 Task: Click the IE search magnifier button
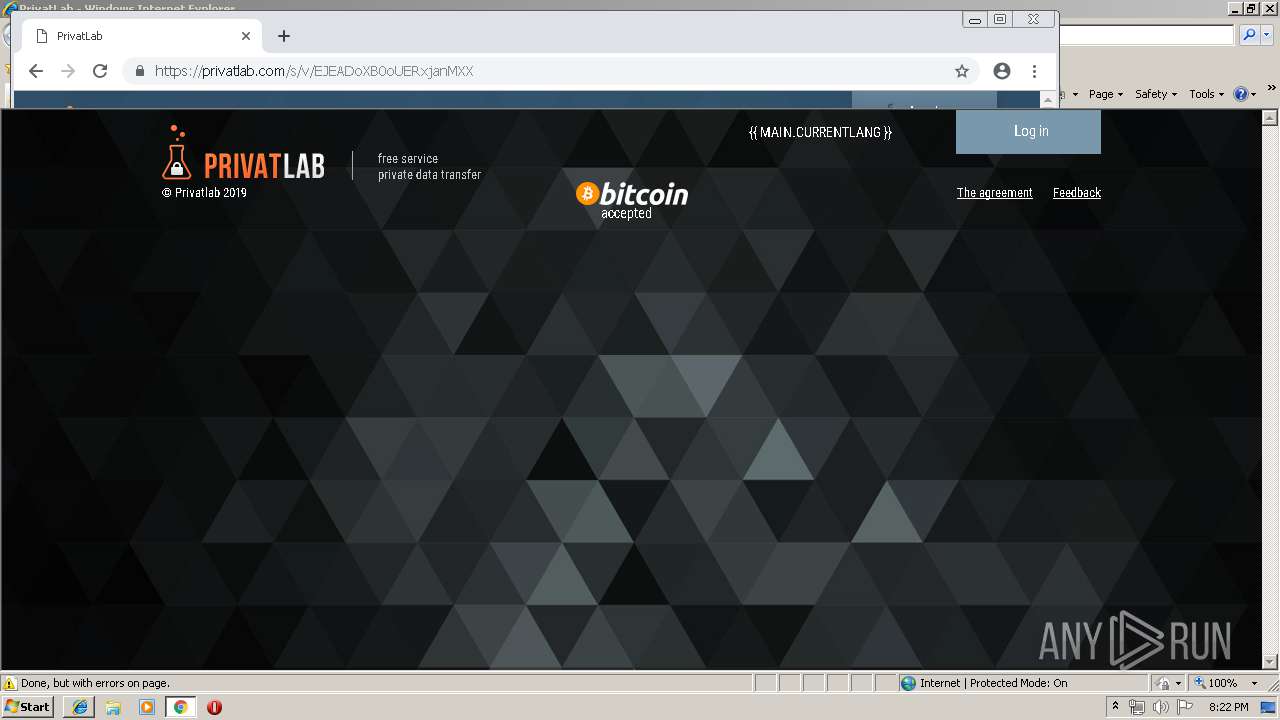pyautogui.click(x=1249, y=35)
